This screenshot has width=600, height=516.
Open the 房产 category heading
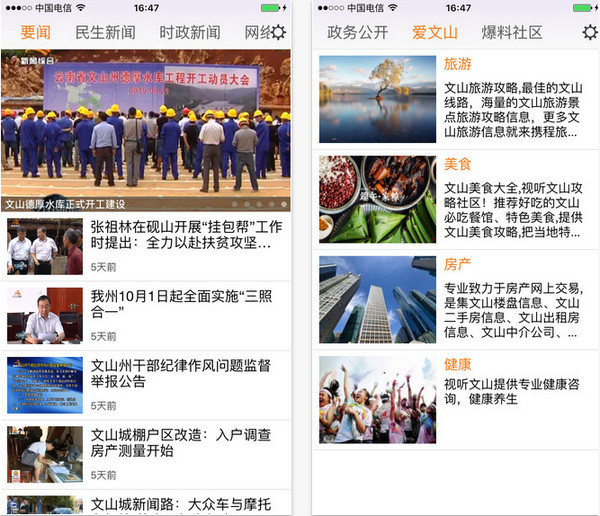pyautogui.click(x=457, y=265)
